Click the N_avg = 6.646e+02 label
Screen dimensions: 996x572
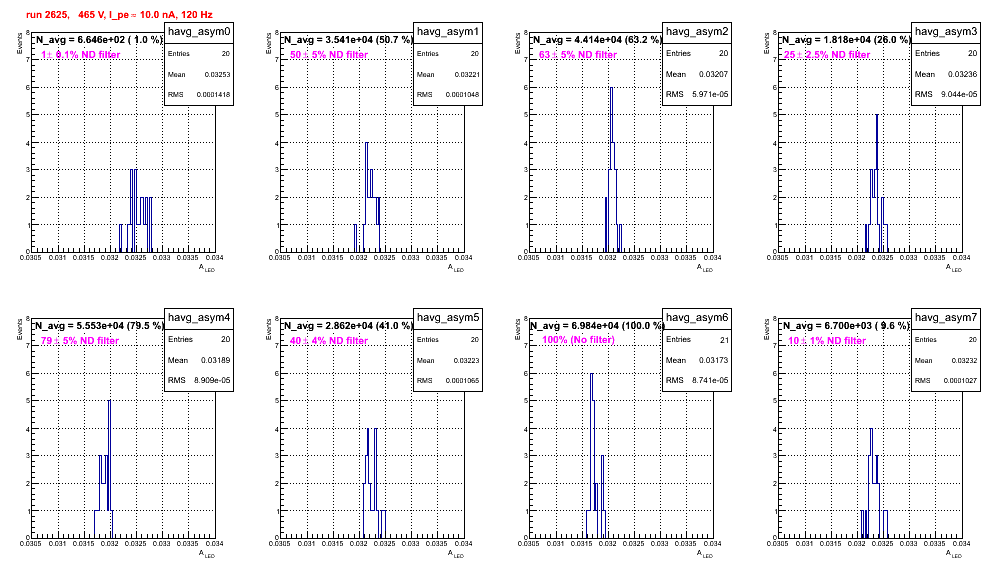click(98, 39)
